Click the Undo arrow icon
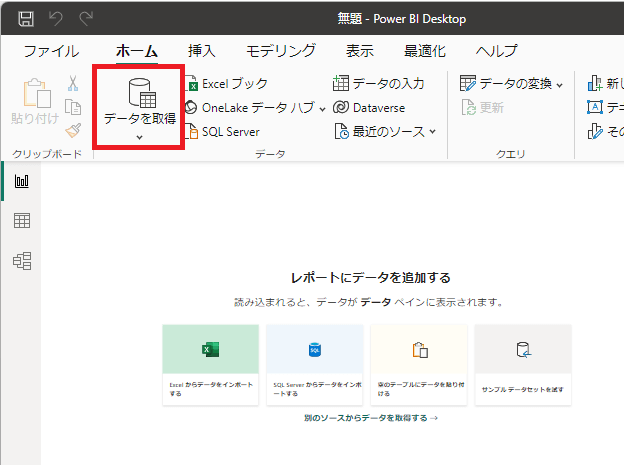 point(56,18)
